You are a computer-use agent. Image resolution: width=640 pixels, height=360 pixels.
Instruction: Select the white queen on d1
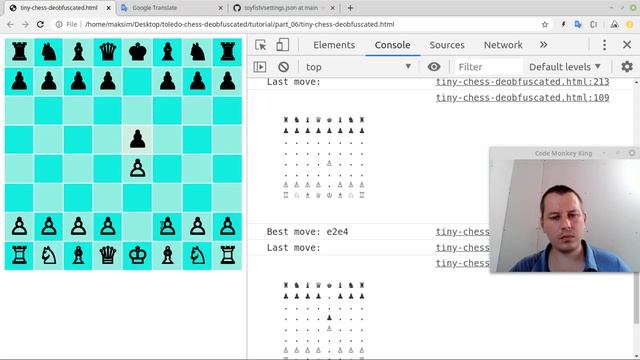click(x=108, y=256)
